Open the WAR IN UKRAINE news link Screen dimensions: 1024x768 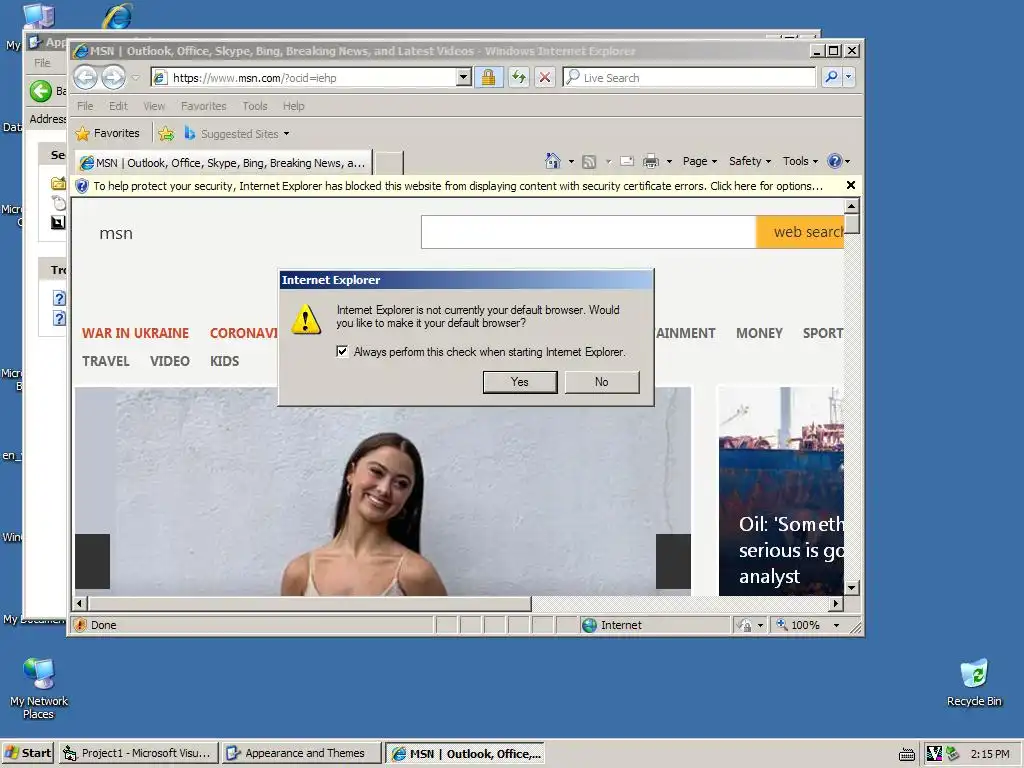[135, 333]
